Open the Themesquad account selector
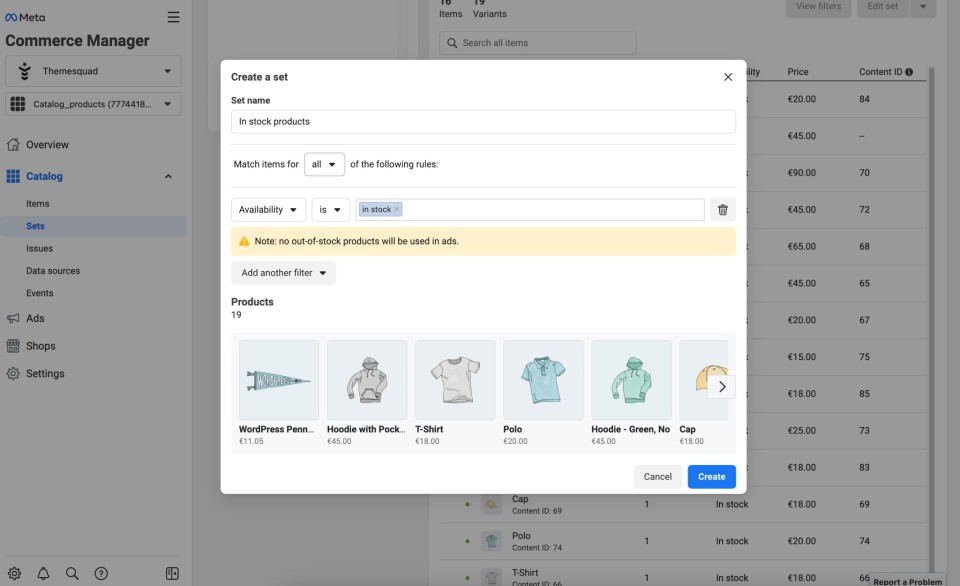The width and height of the screenshot is (960, 586). (93, 71)
